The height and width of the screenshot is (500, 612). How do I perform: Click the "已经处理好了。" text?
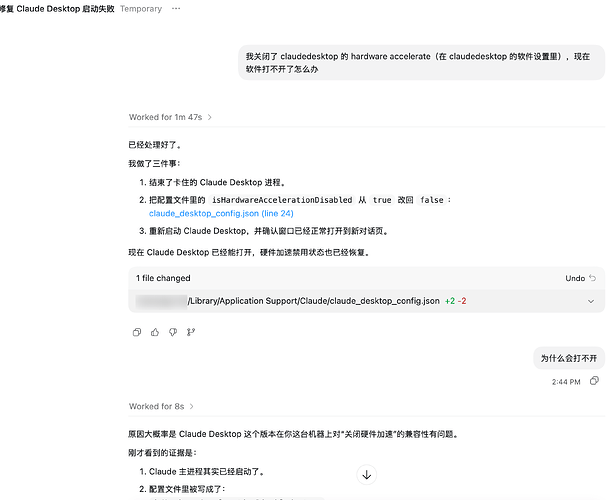(155, 145)
